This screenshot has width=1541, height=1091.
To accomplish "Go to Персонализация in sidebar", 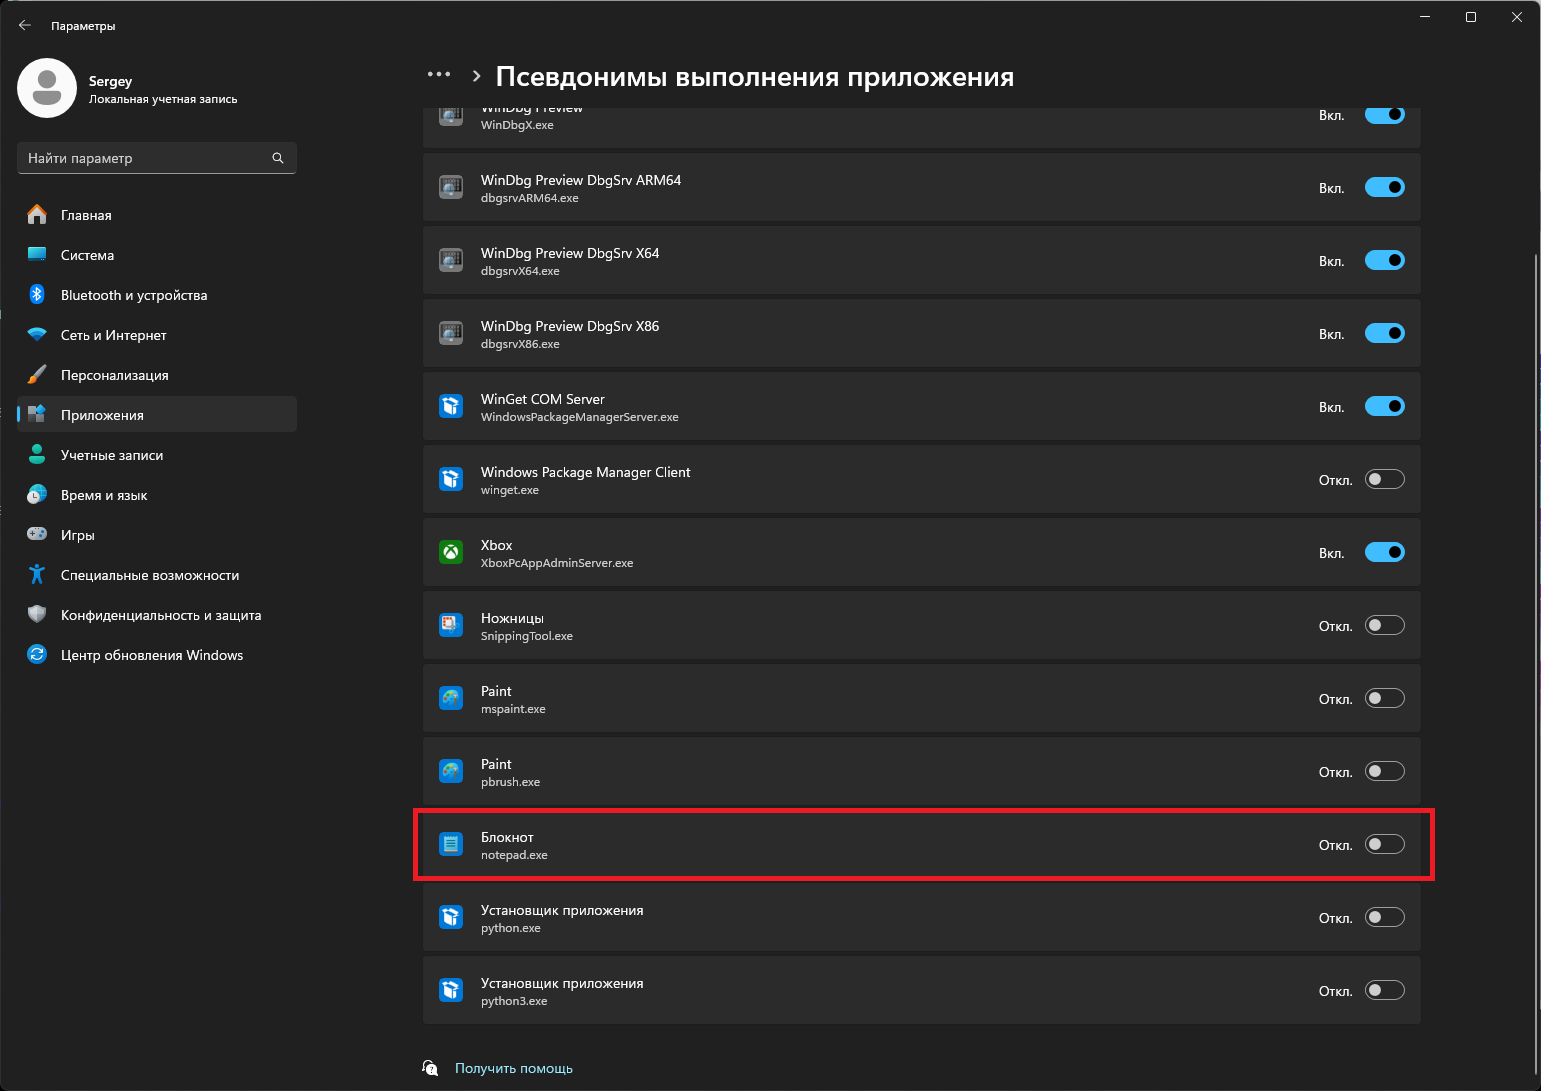I will 114,375.
